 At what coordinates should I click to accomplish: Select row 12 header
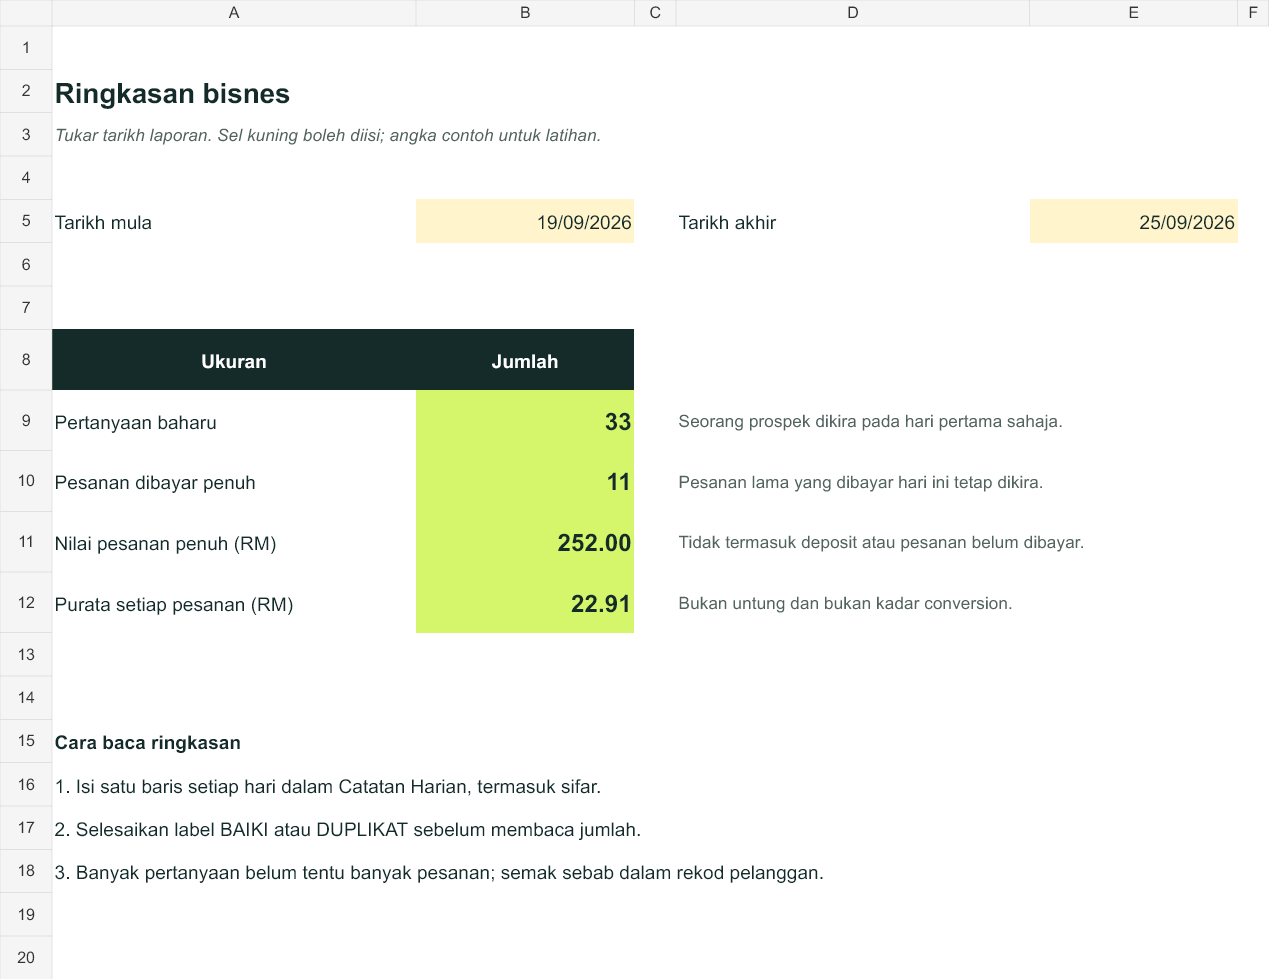tap(26, 603)
